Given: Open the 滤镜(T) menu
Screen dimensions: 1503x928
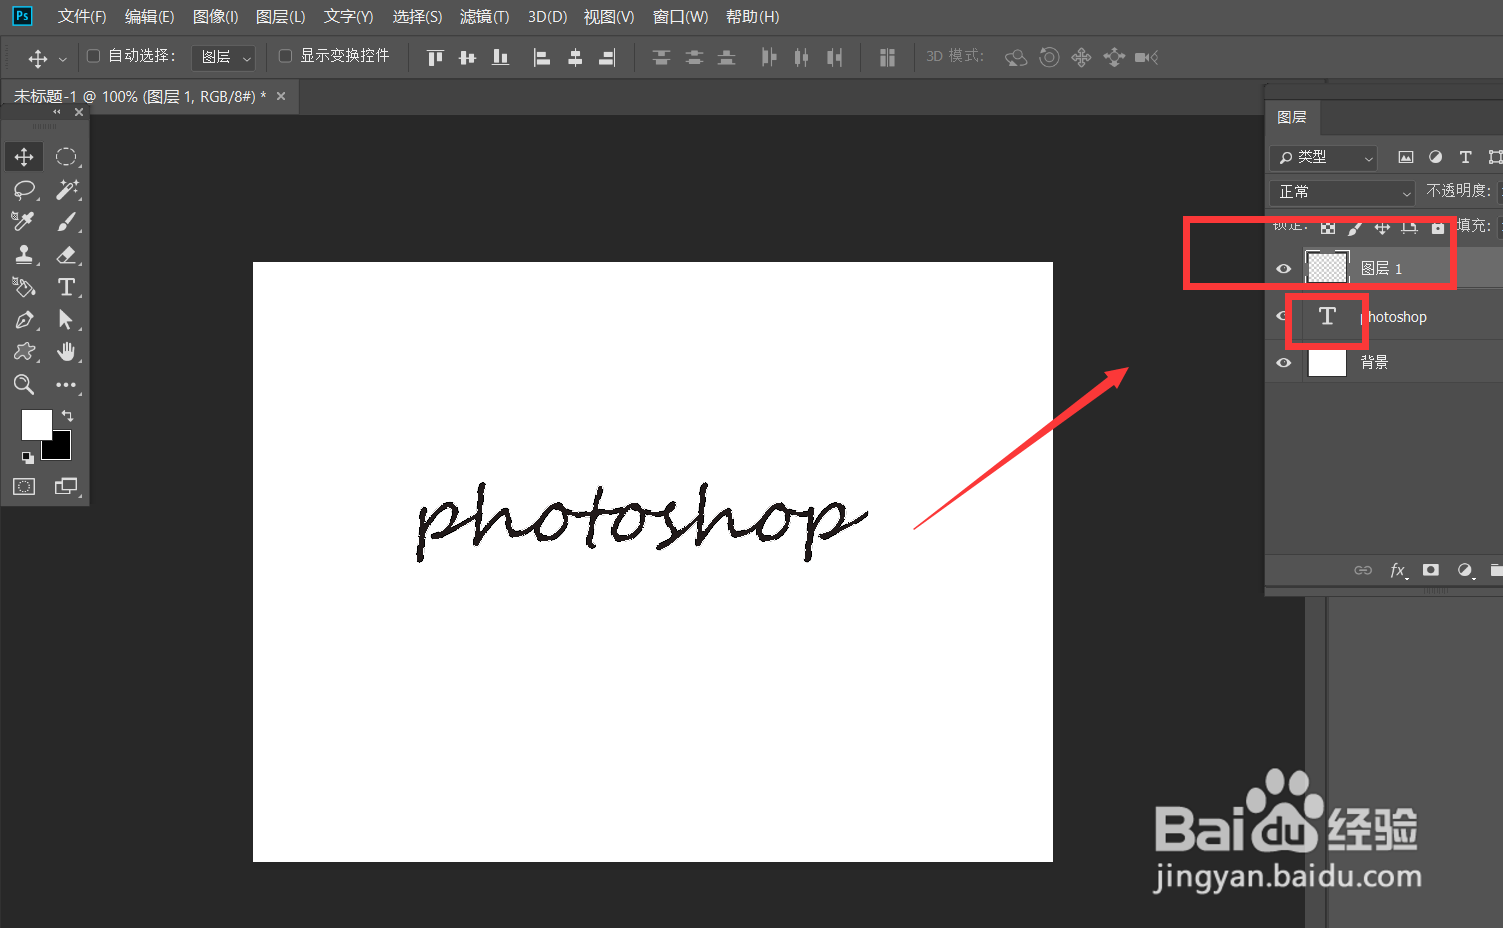Looking at the screenshot, I should (x=484, y=17).
